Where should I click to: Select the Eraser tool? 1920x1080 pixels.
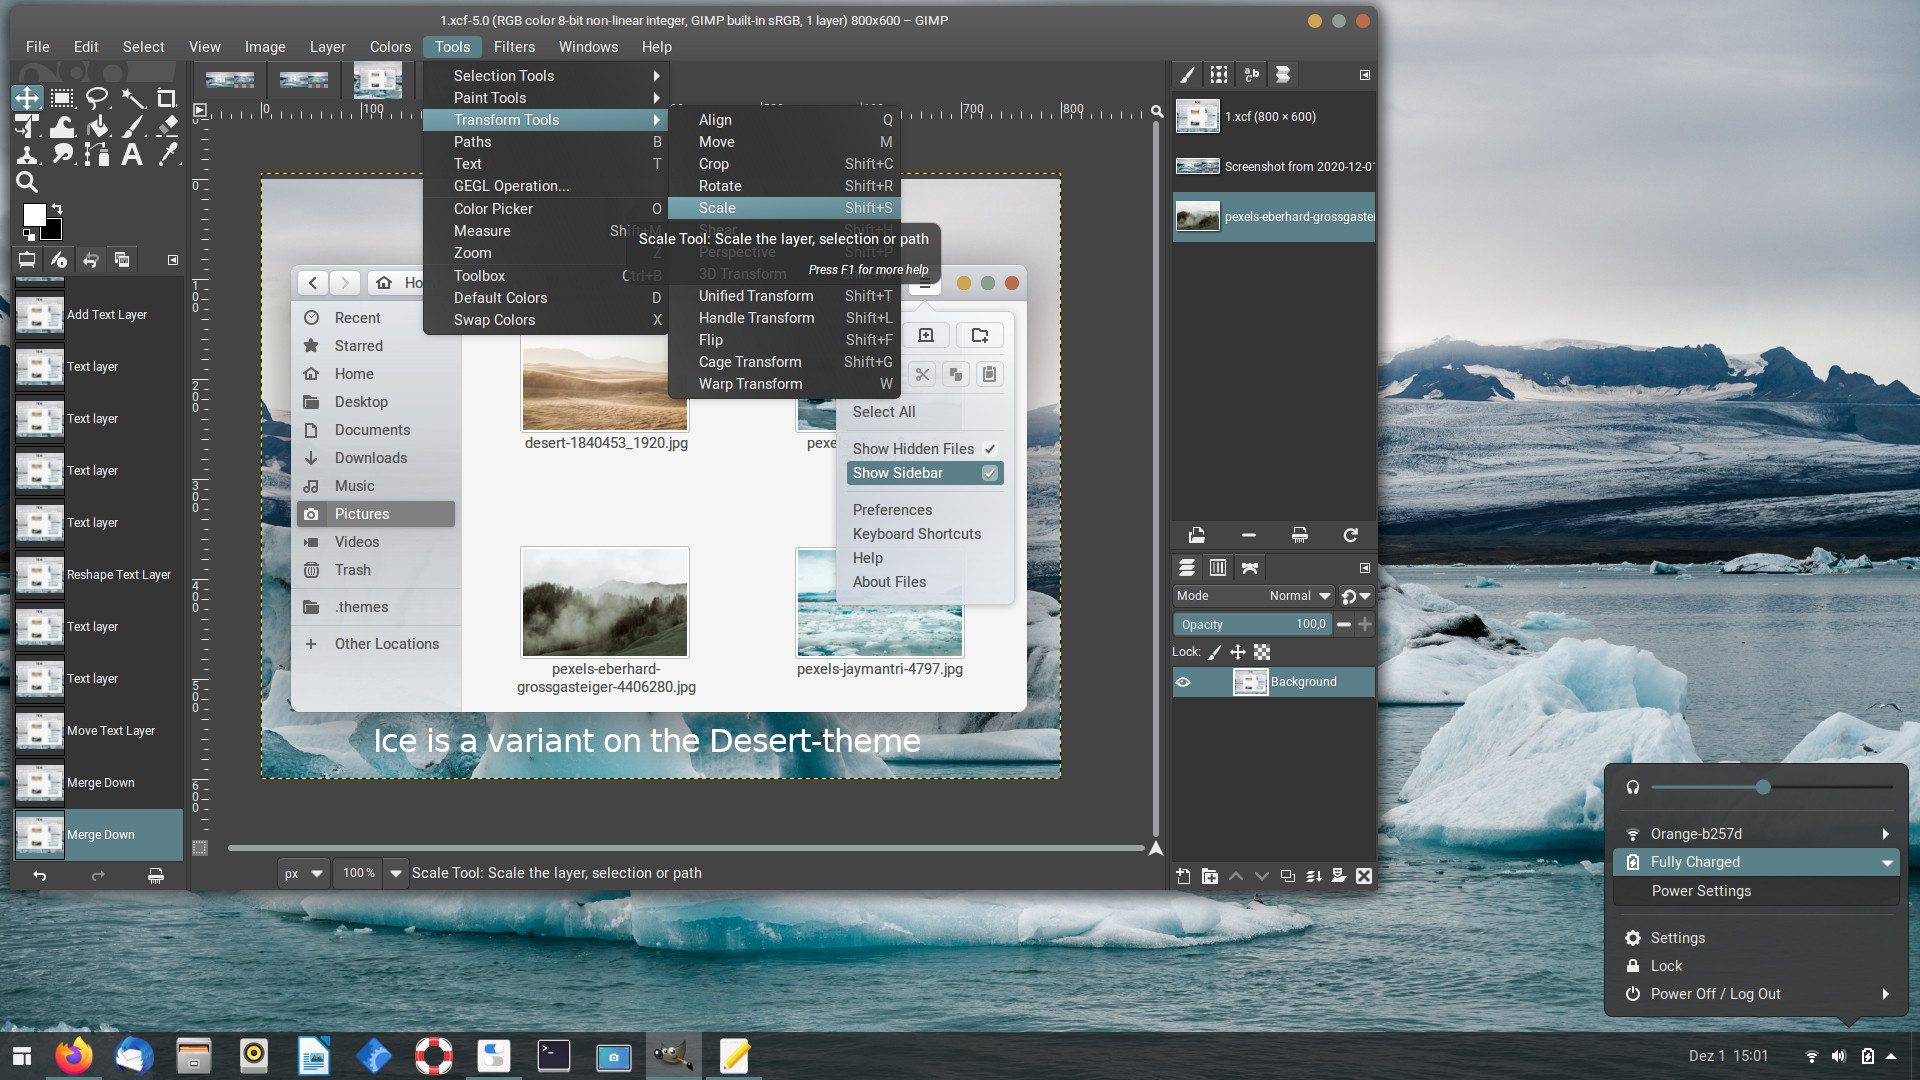[x=167, y=126]
